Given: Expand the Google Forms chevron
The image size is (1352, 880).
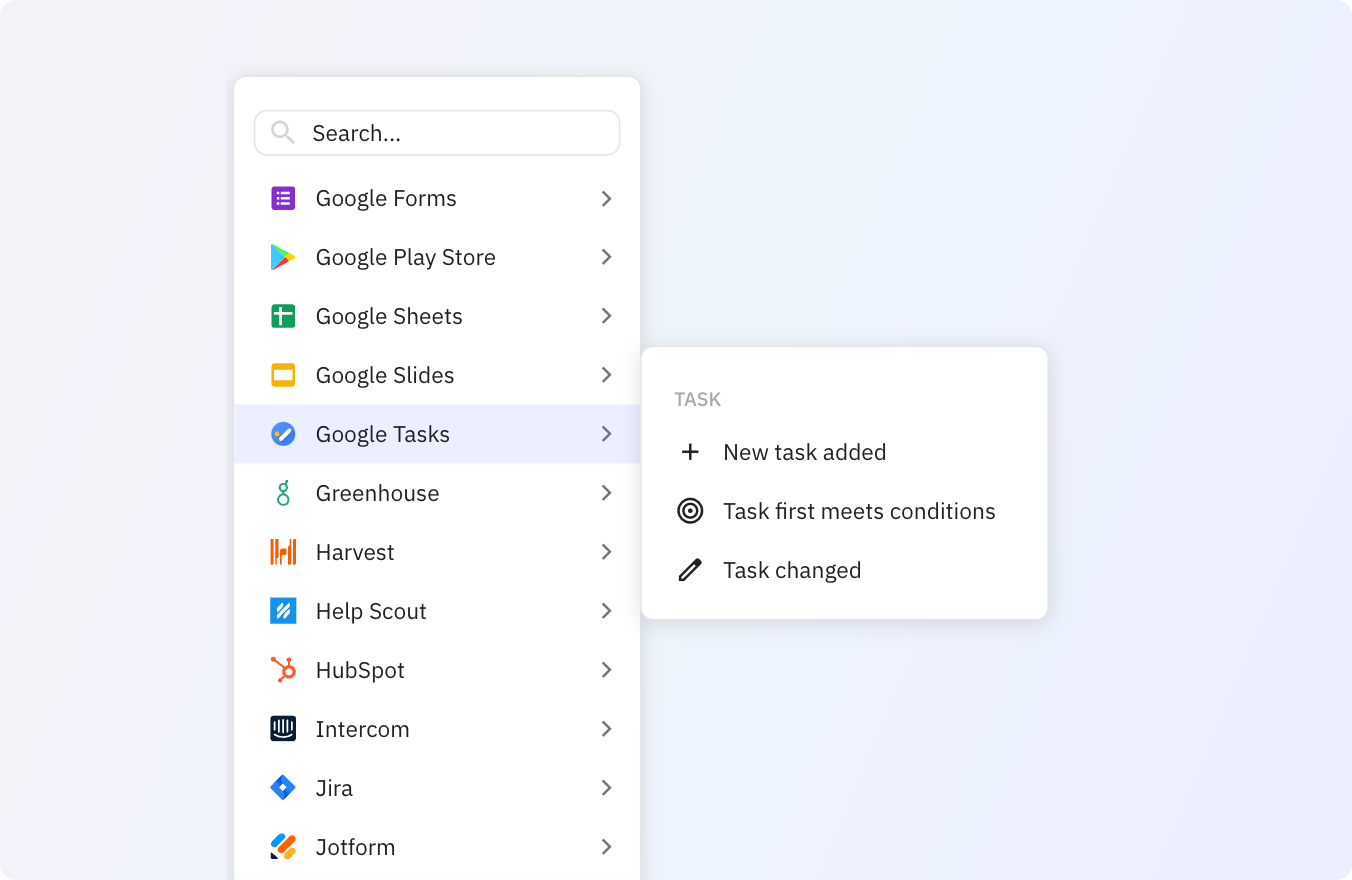Looking at the screenshot, I should click(606, 199).
